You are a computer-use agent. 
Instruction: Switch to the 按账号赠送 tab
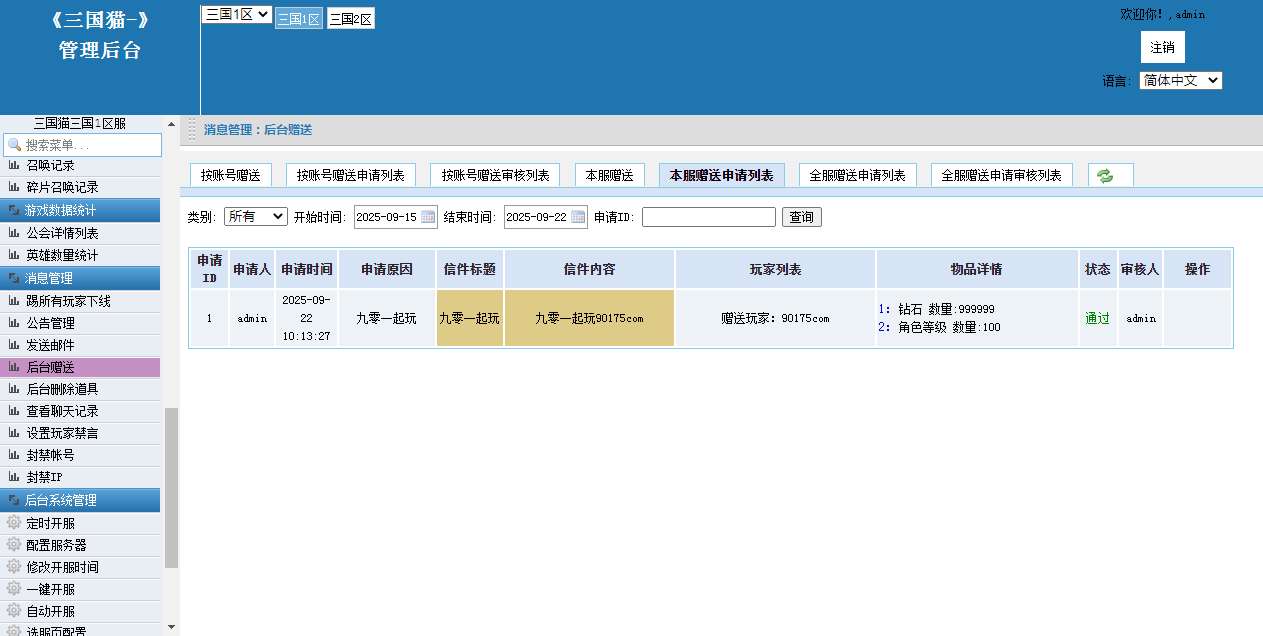point(230,175)
